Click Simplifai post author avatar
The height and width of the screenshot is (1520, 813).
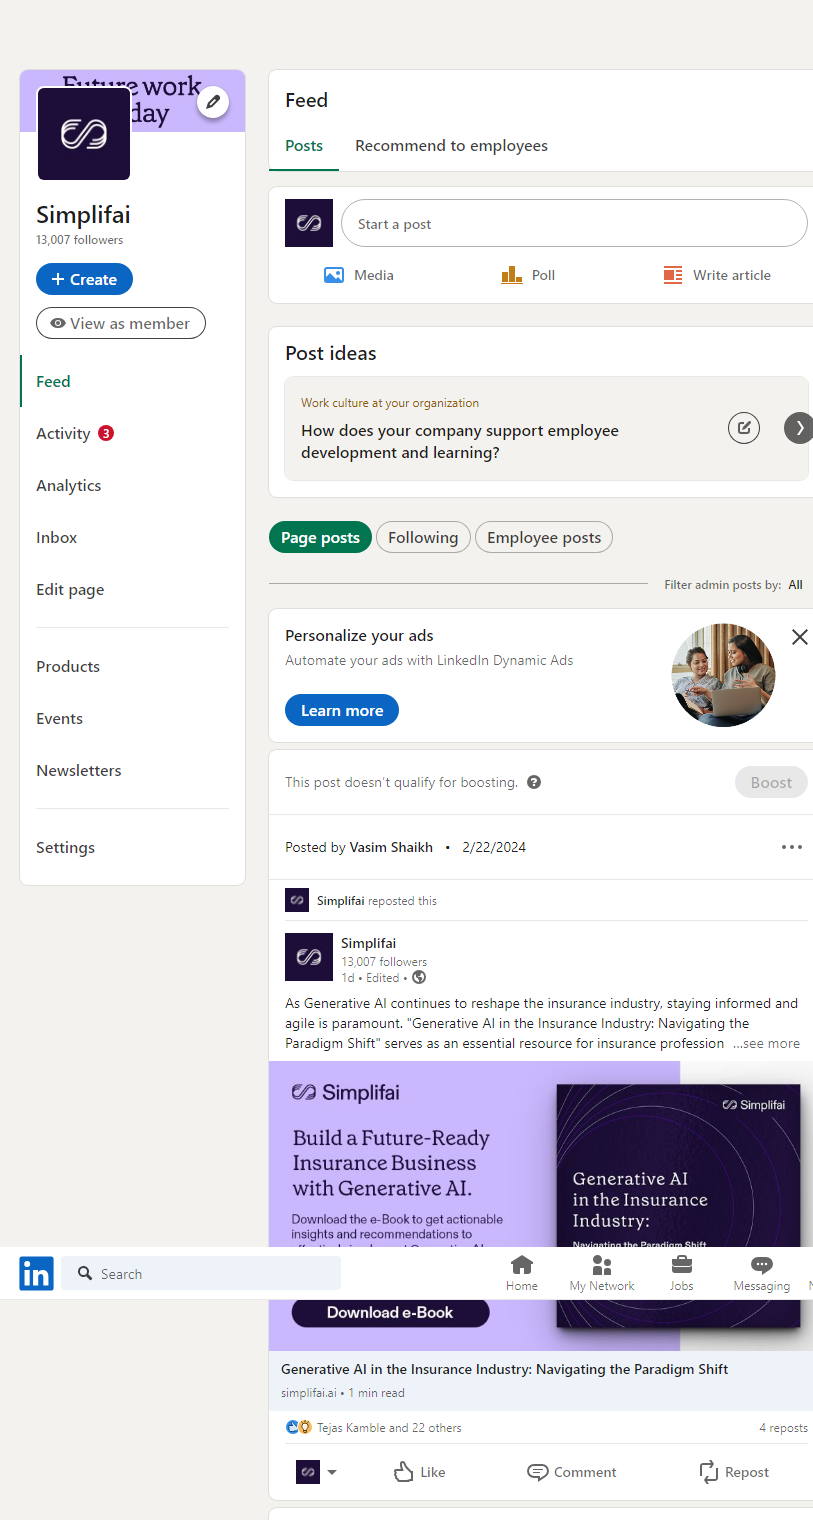click(309, 957)
